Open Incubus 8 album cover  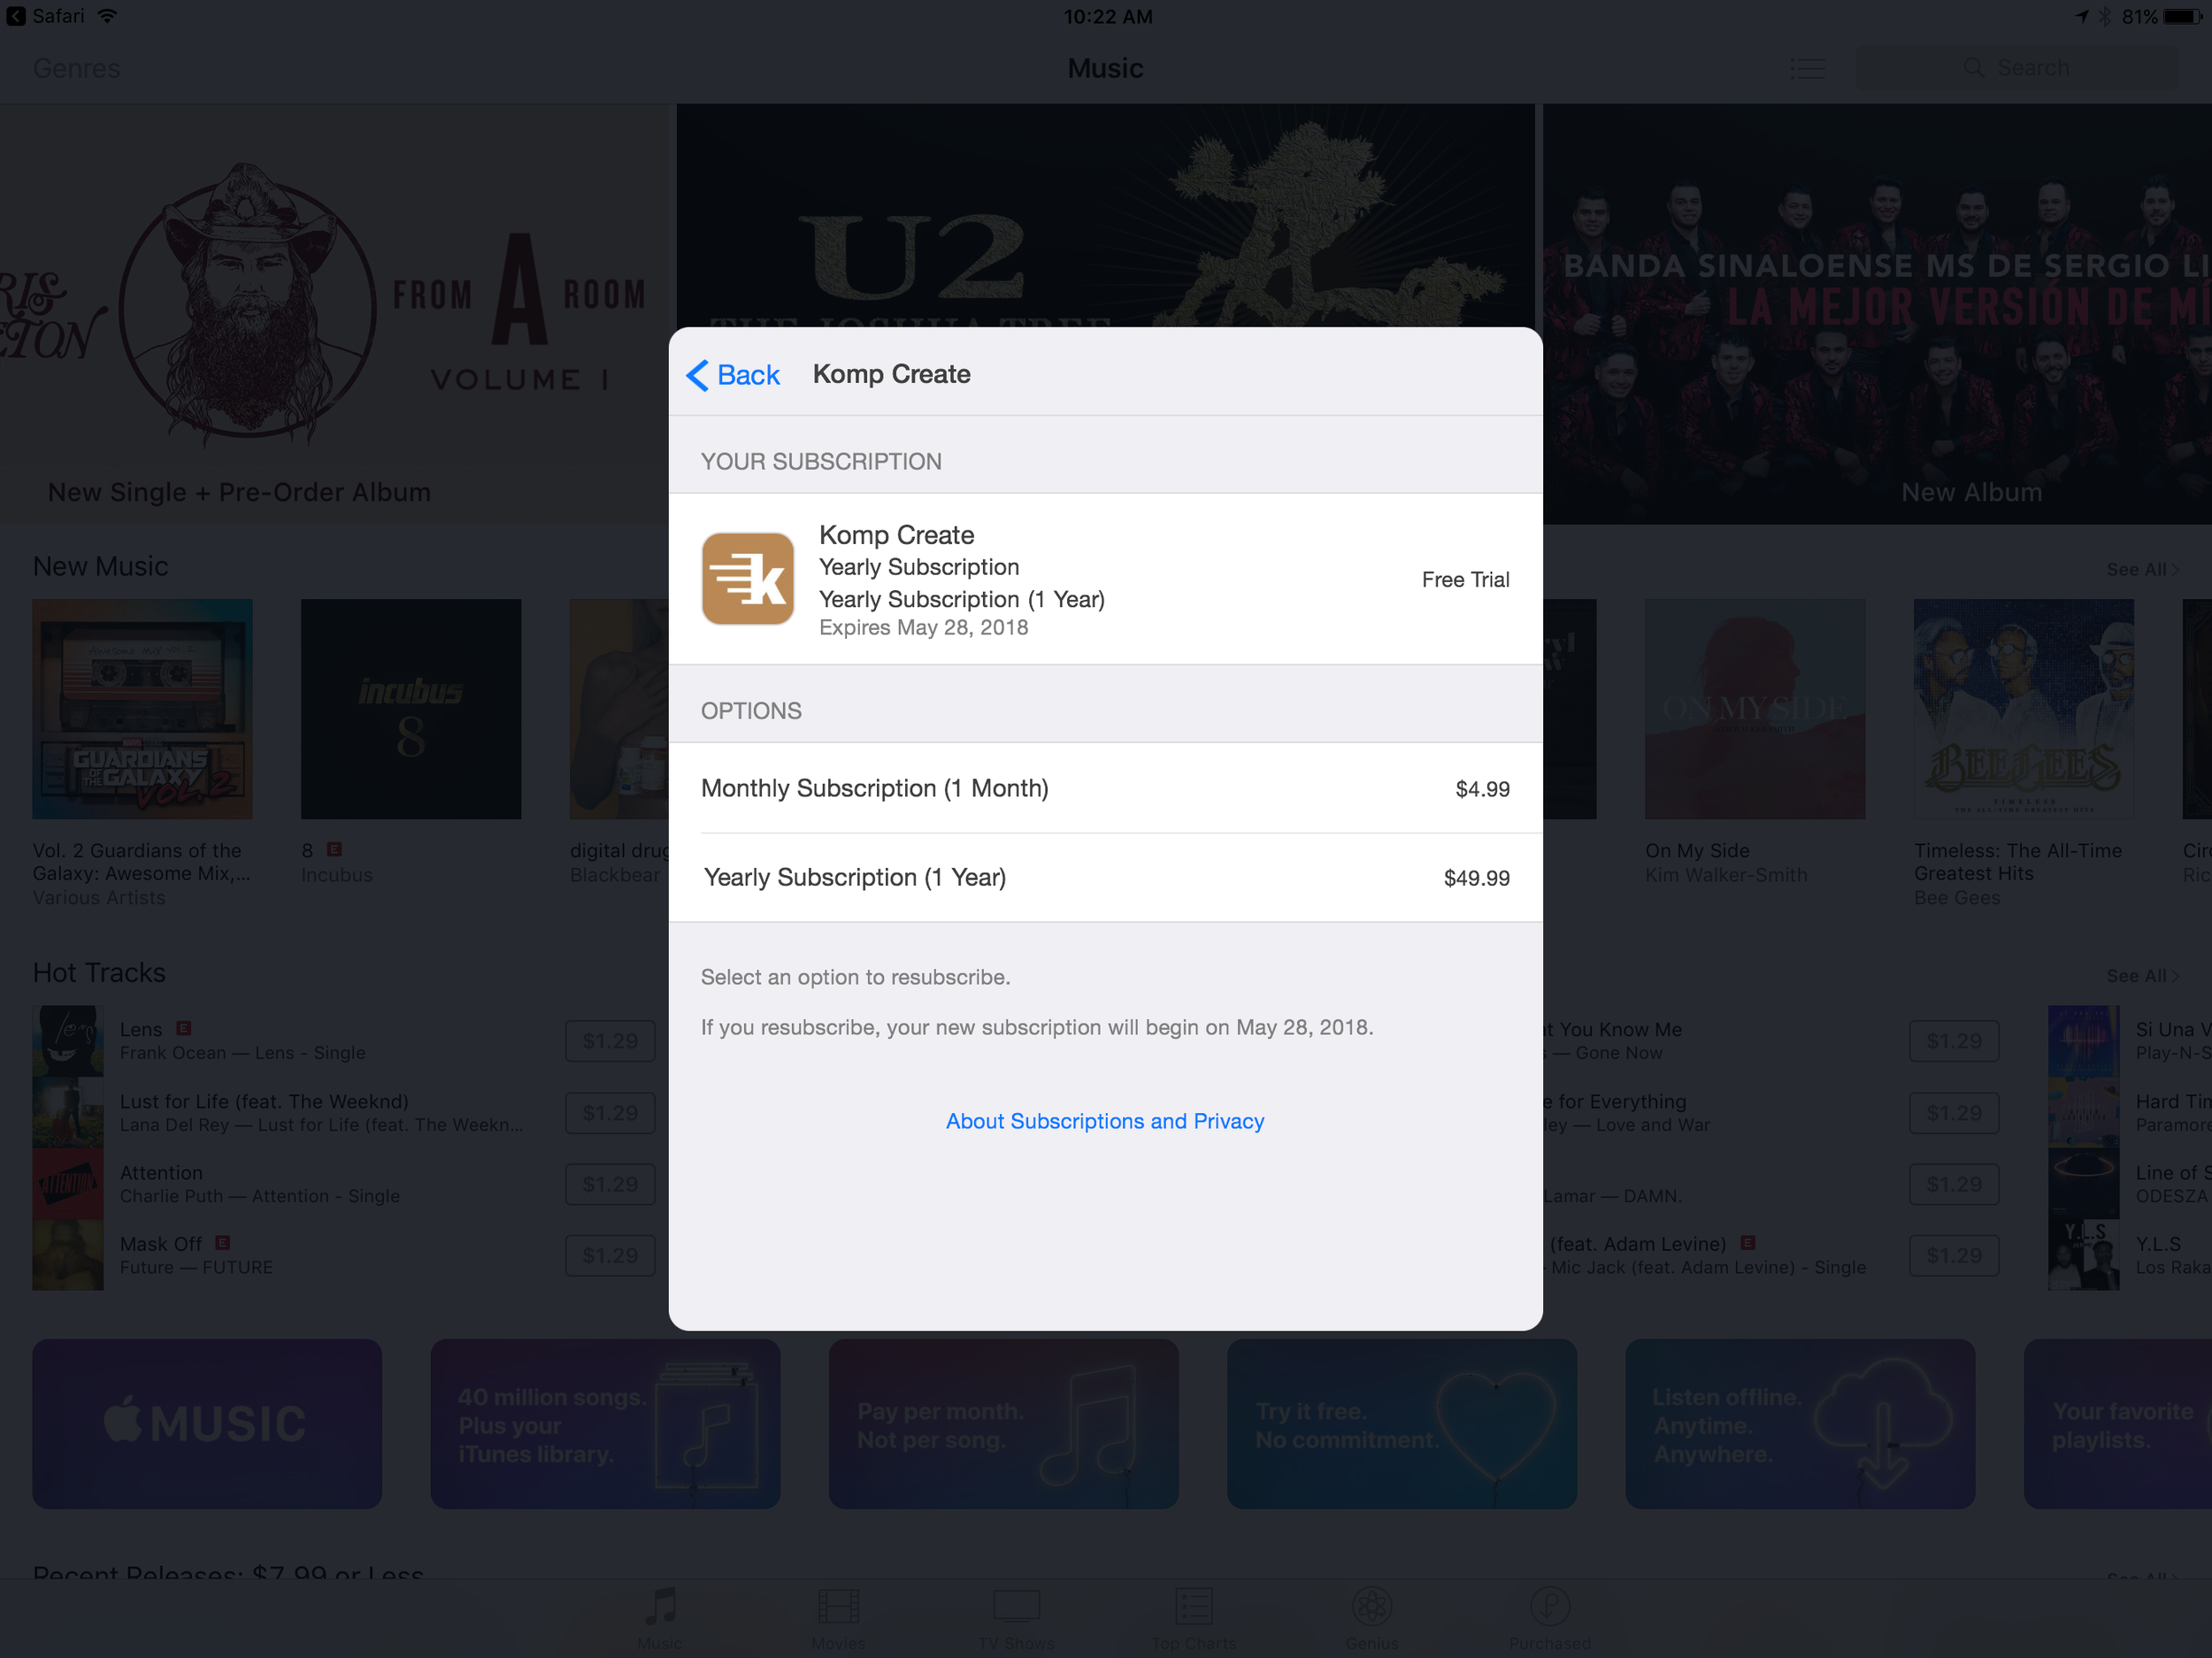[411, 709]
